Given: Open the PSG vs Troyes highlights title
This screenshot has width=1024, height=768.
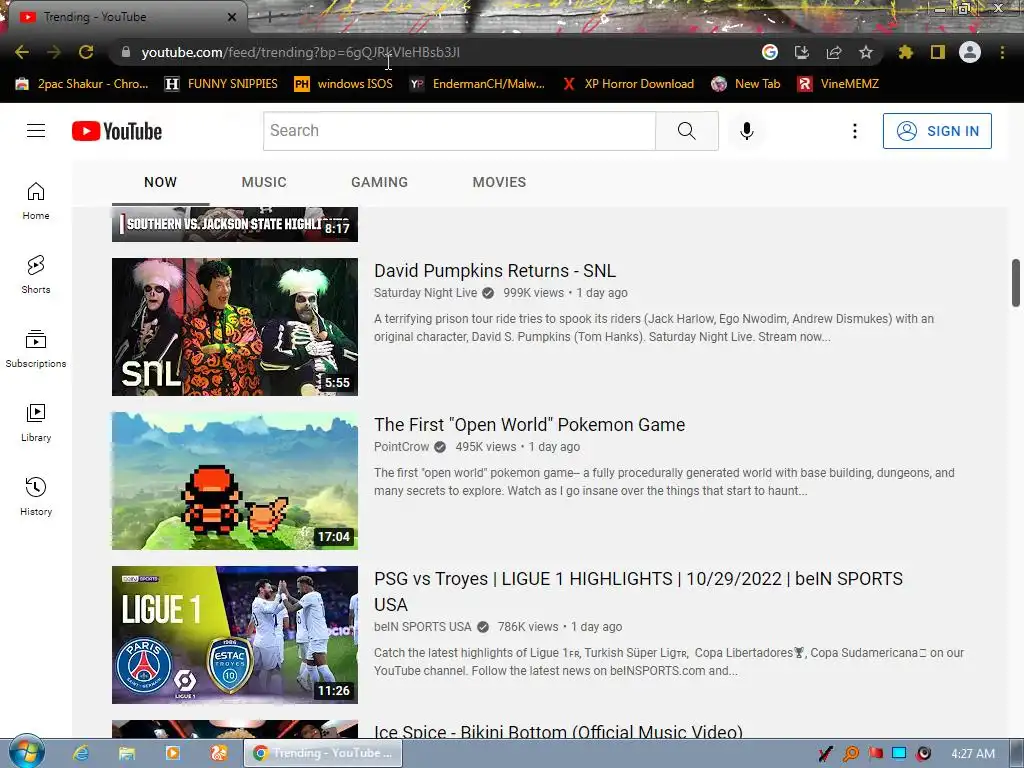Looking at the screenshot, I should (638, 591).
